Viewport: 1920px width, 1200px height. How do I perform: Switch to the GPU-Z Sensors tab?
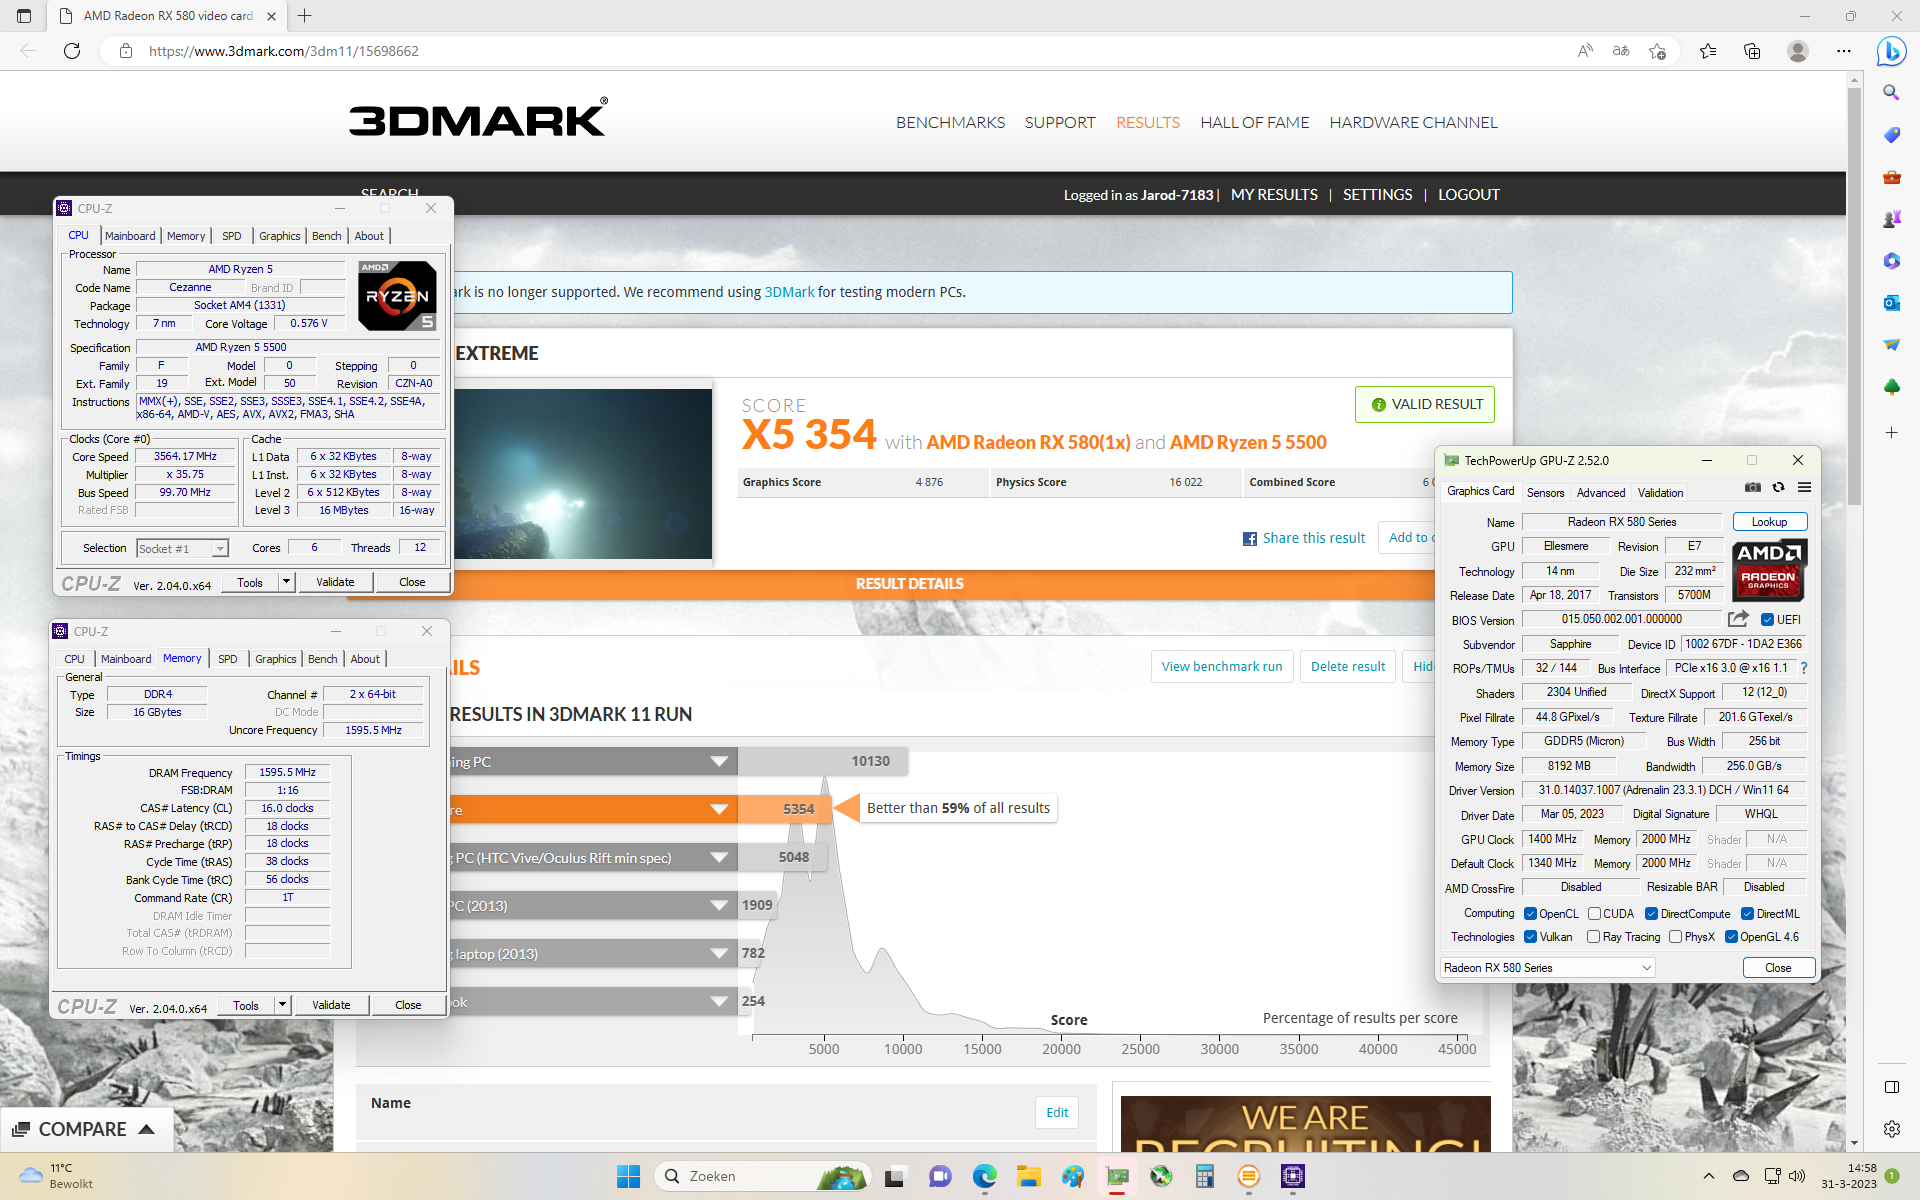1545,493
